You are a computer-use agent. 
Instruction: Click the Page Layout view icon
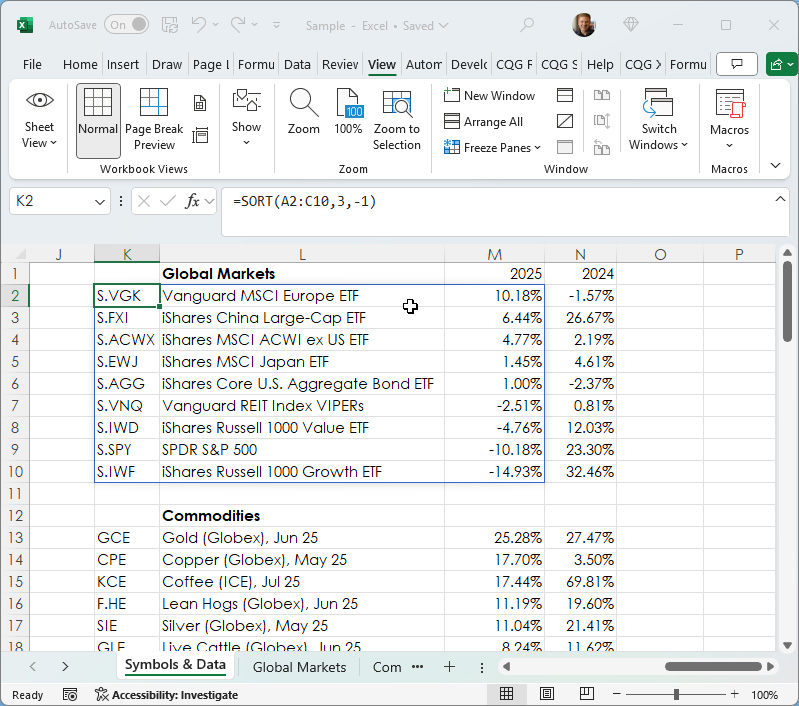200,103
